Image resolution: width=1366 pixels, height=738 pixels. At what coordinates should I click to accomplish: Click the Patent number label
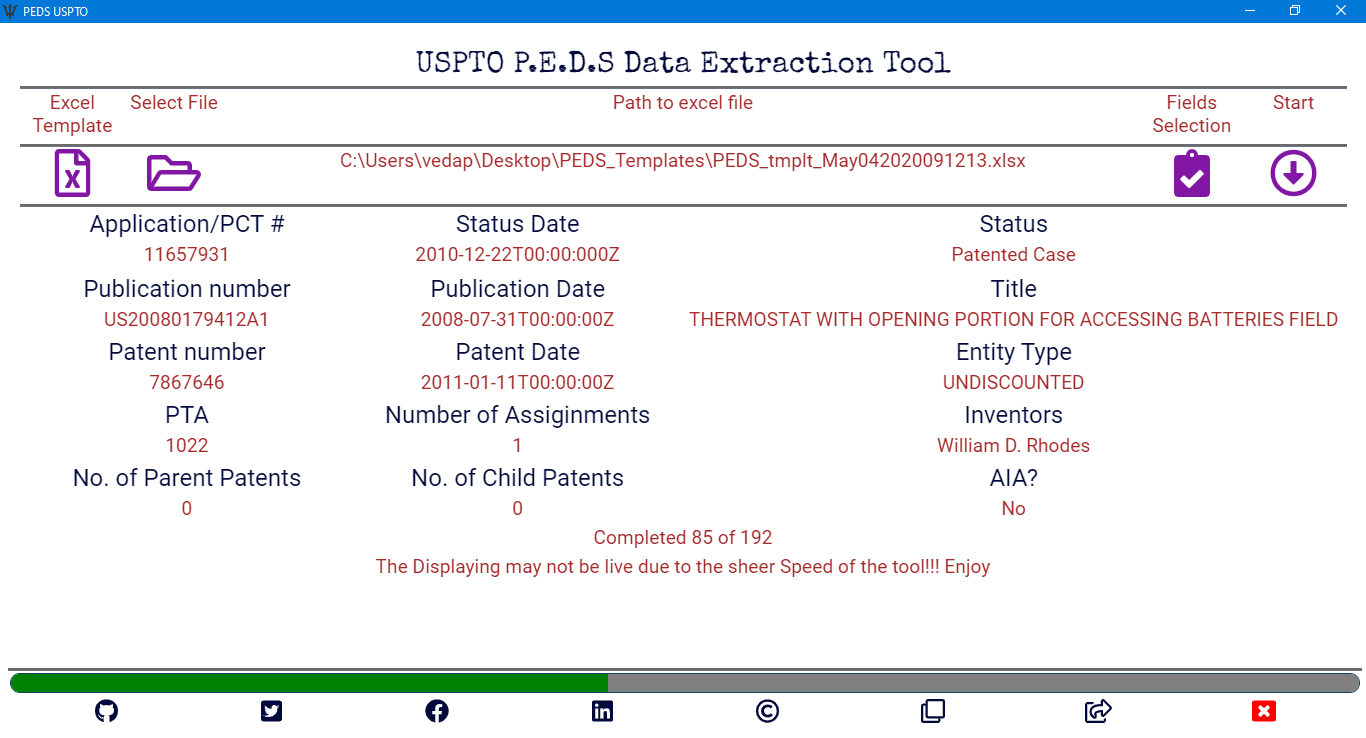click(x=187, y=352)
